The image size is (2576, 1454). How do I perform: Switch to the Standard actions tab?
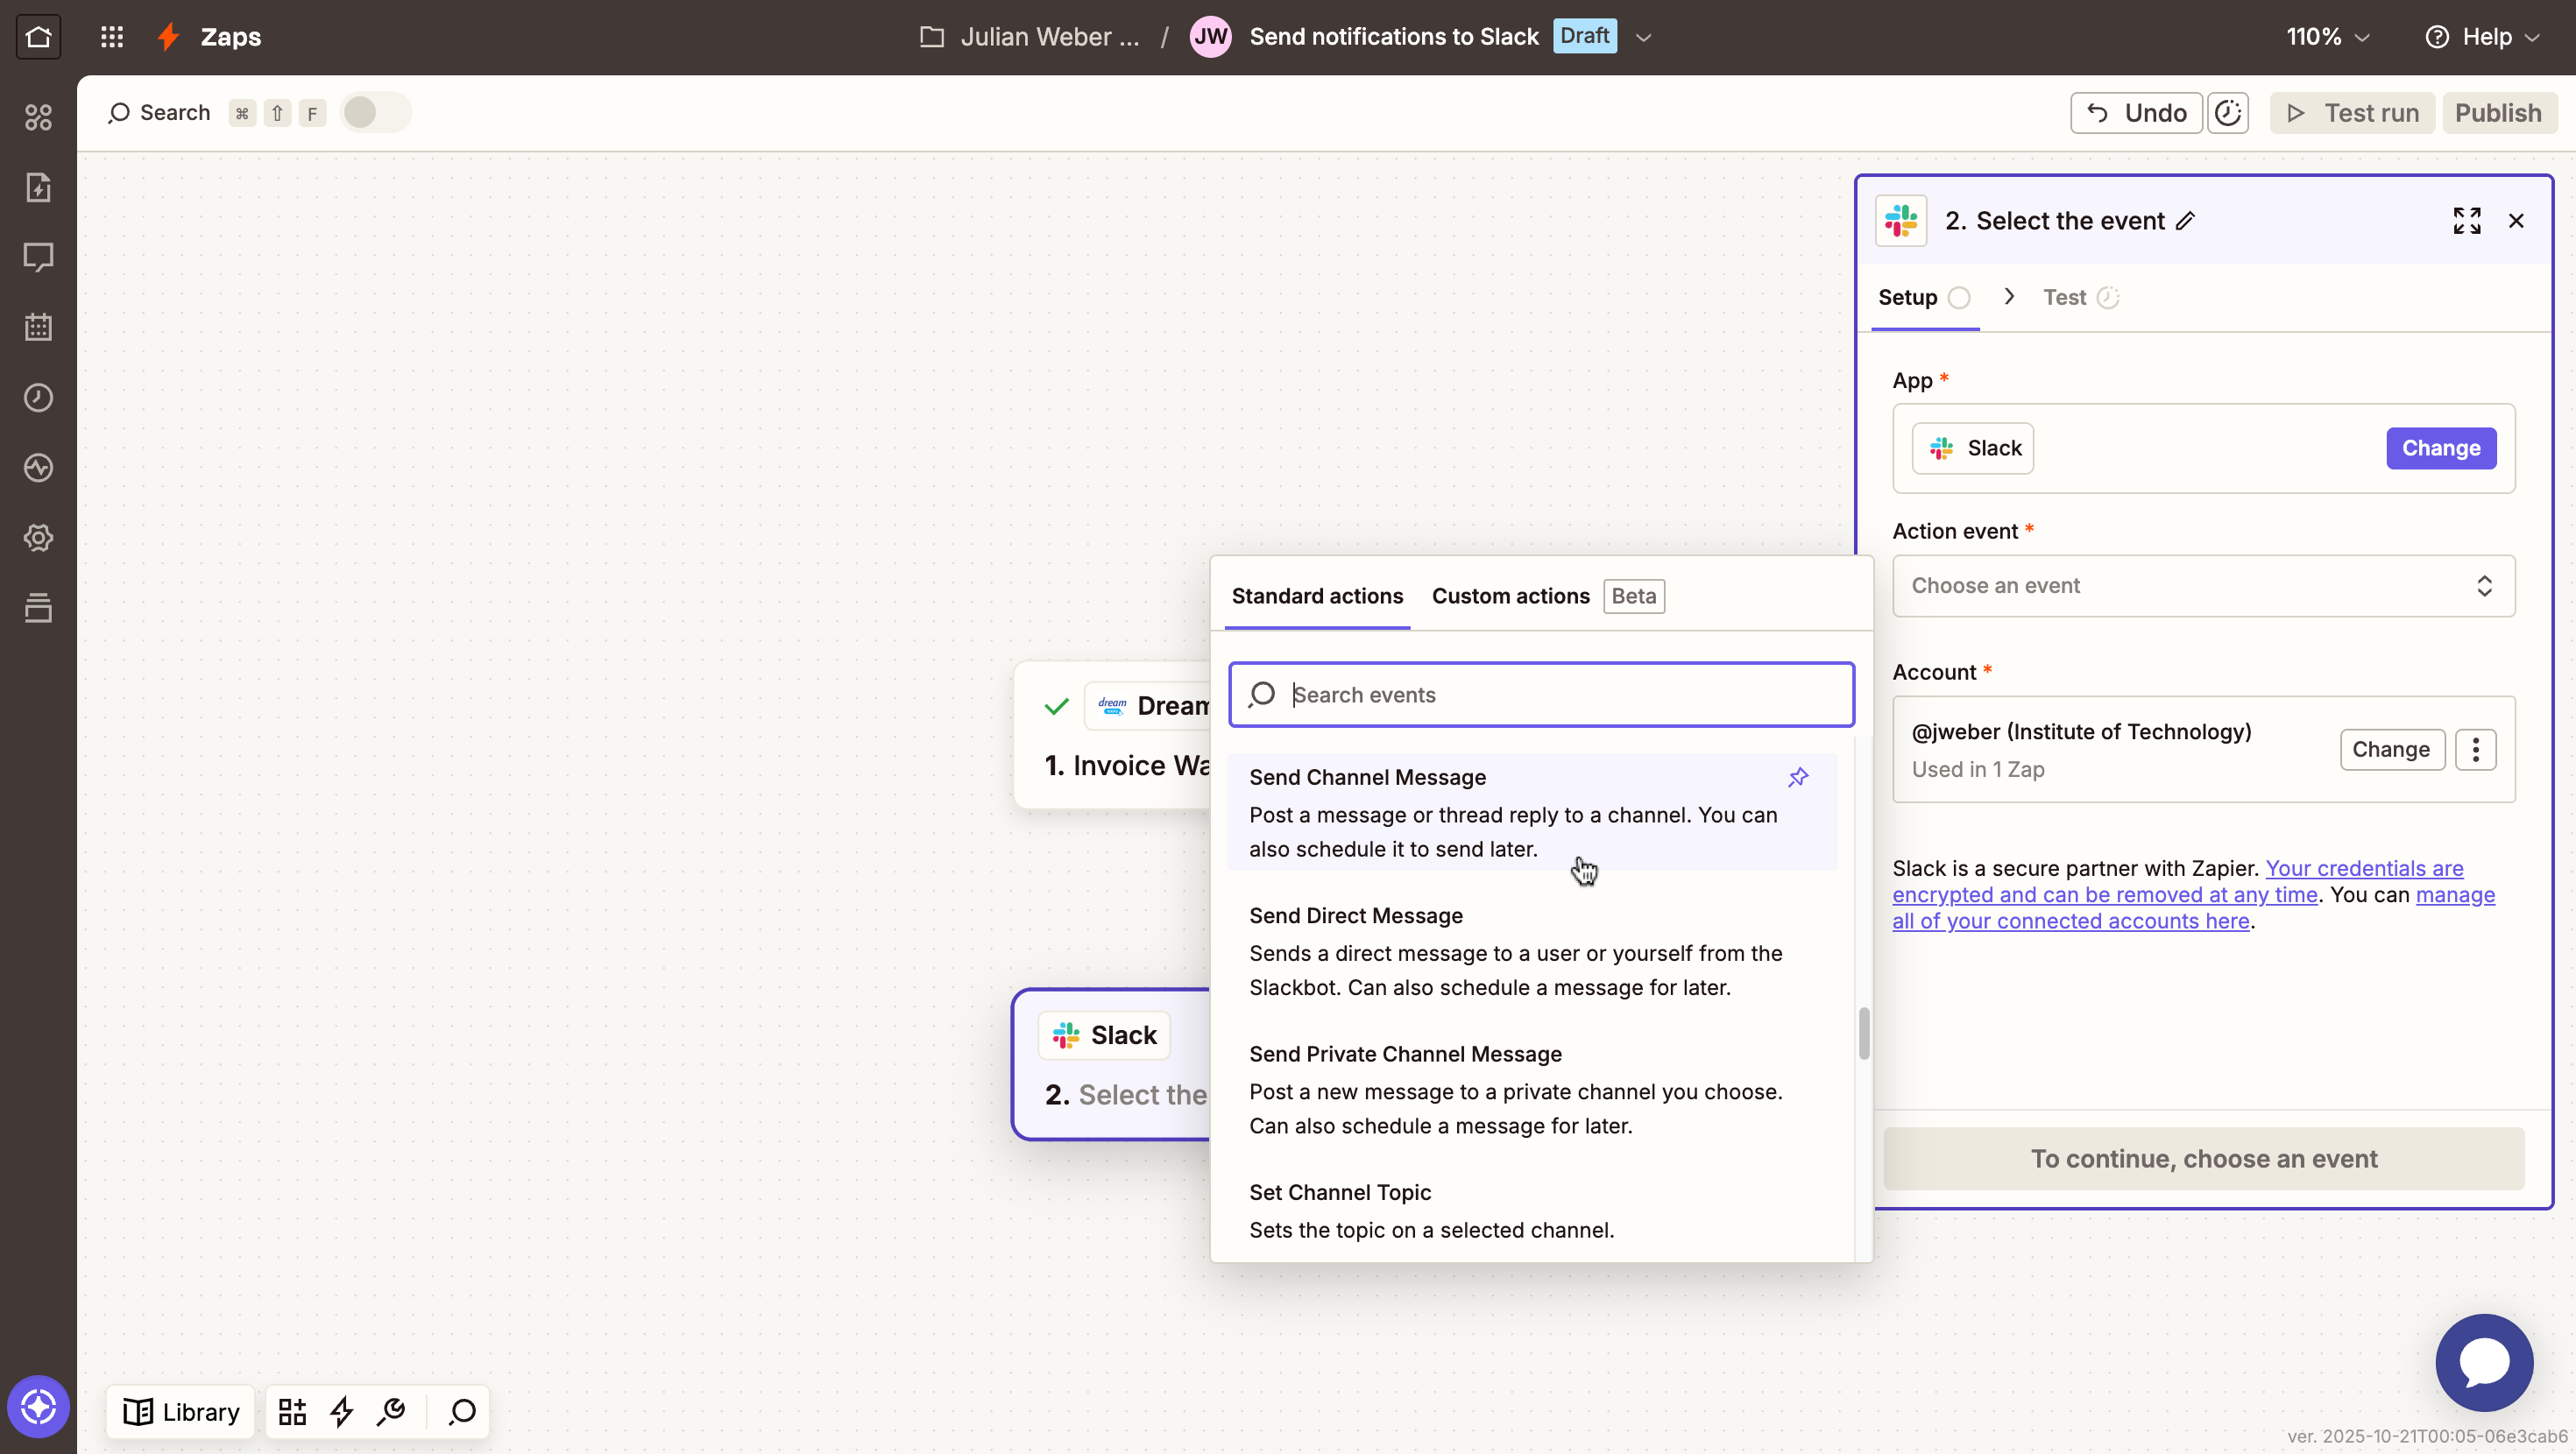point(1317,596)
